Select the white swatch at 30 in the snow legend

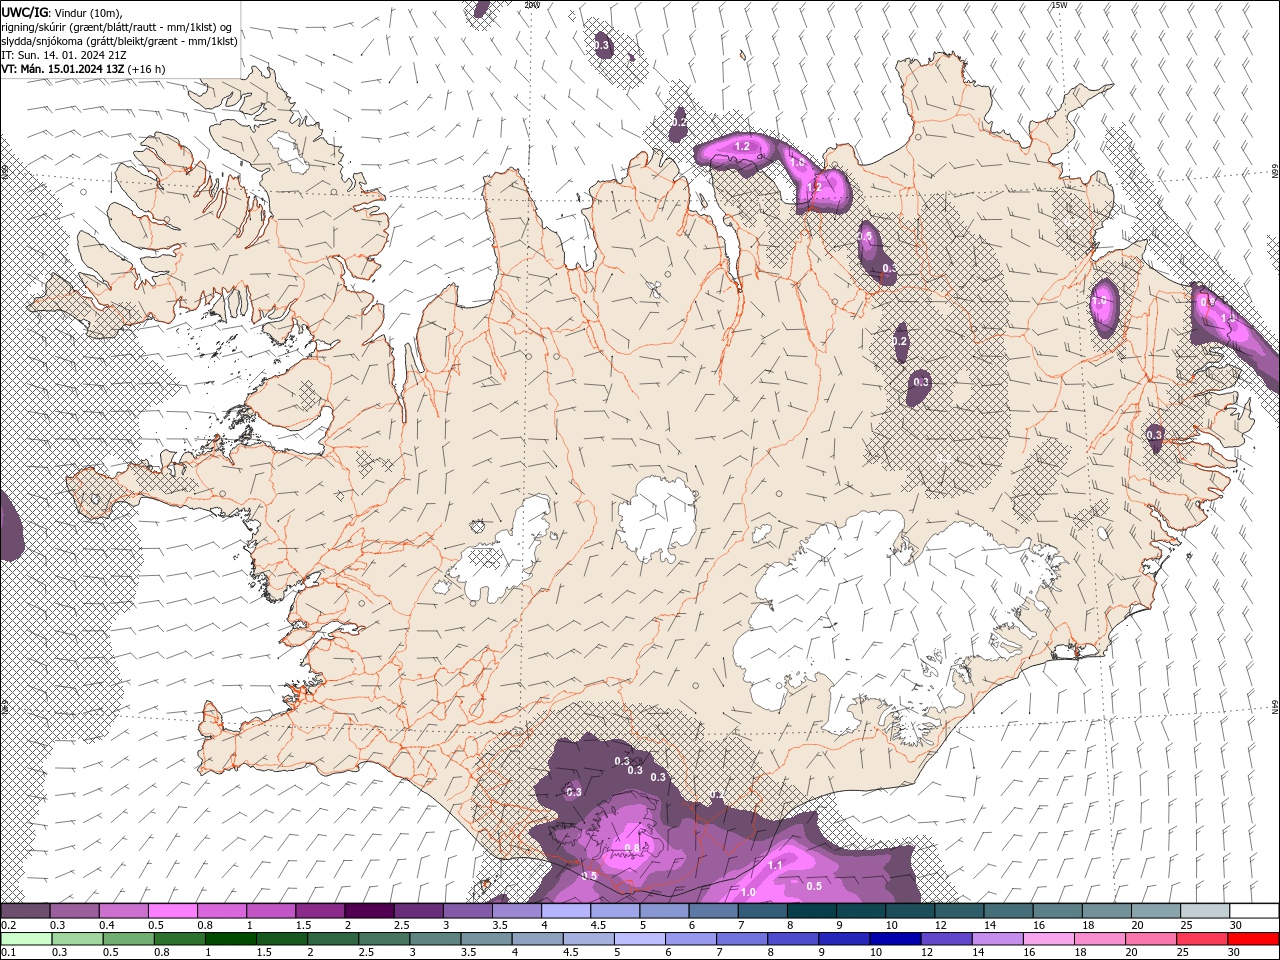point(1254,911)
